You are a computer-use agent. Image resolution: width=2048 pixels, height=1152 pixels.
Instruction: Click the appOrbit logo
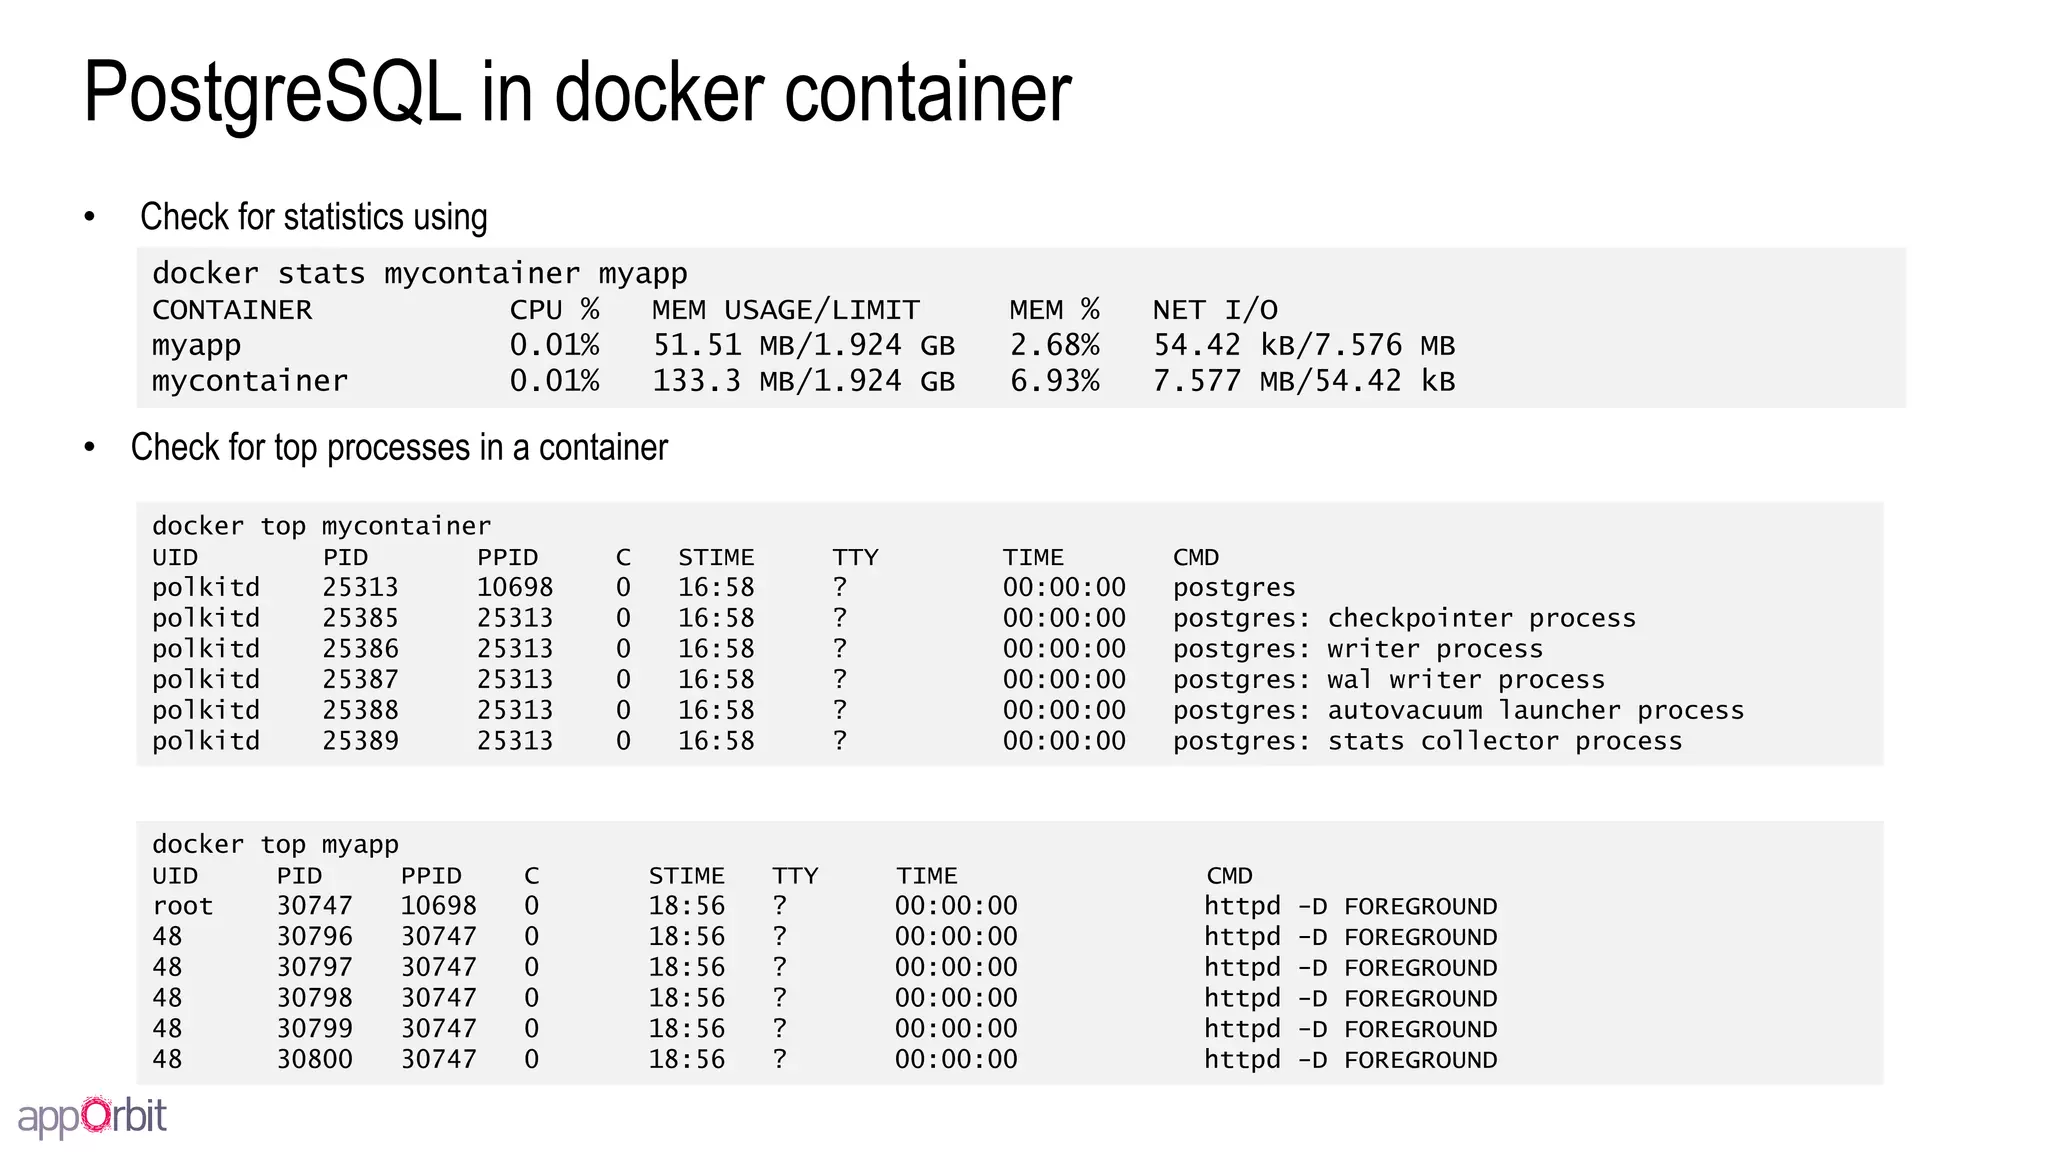[92, 1116]
